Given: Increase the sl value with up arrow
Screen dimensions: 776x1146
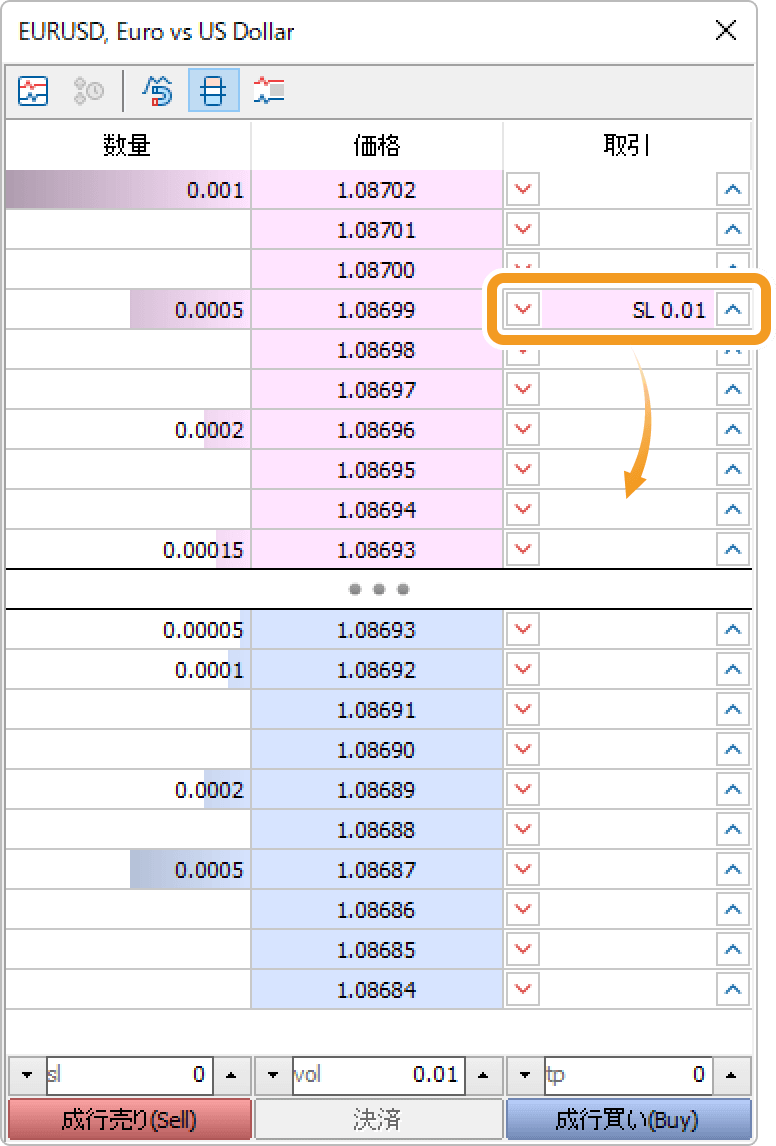Looking at the screenshot, I should tap(232, 1075).
